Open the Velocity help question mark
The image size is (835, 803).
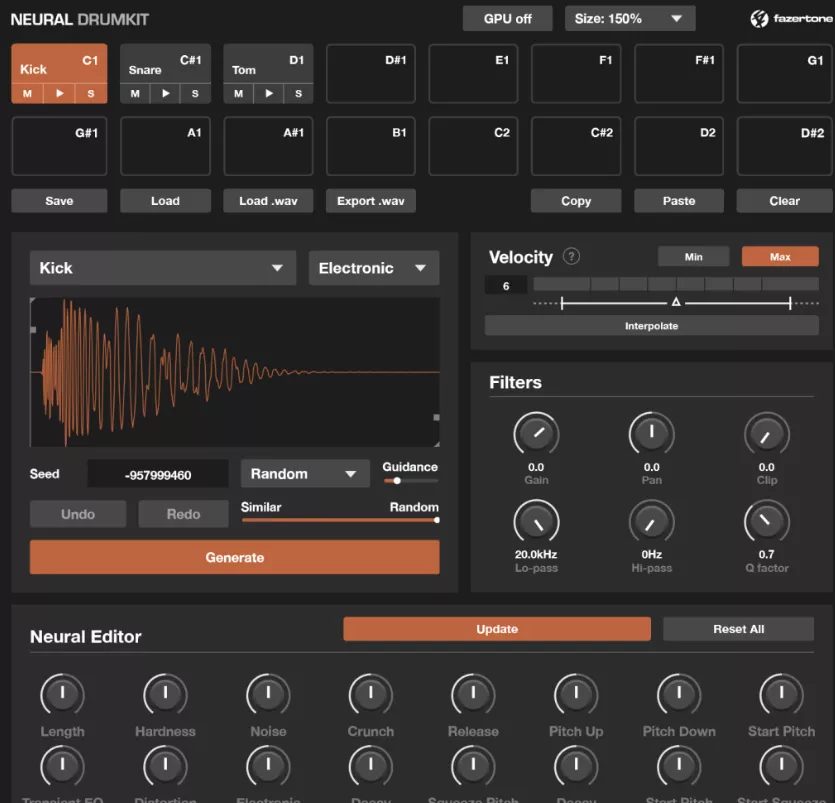[x=571, y=257]
